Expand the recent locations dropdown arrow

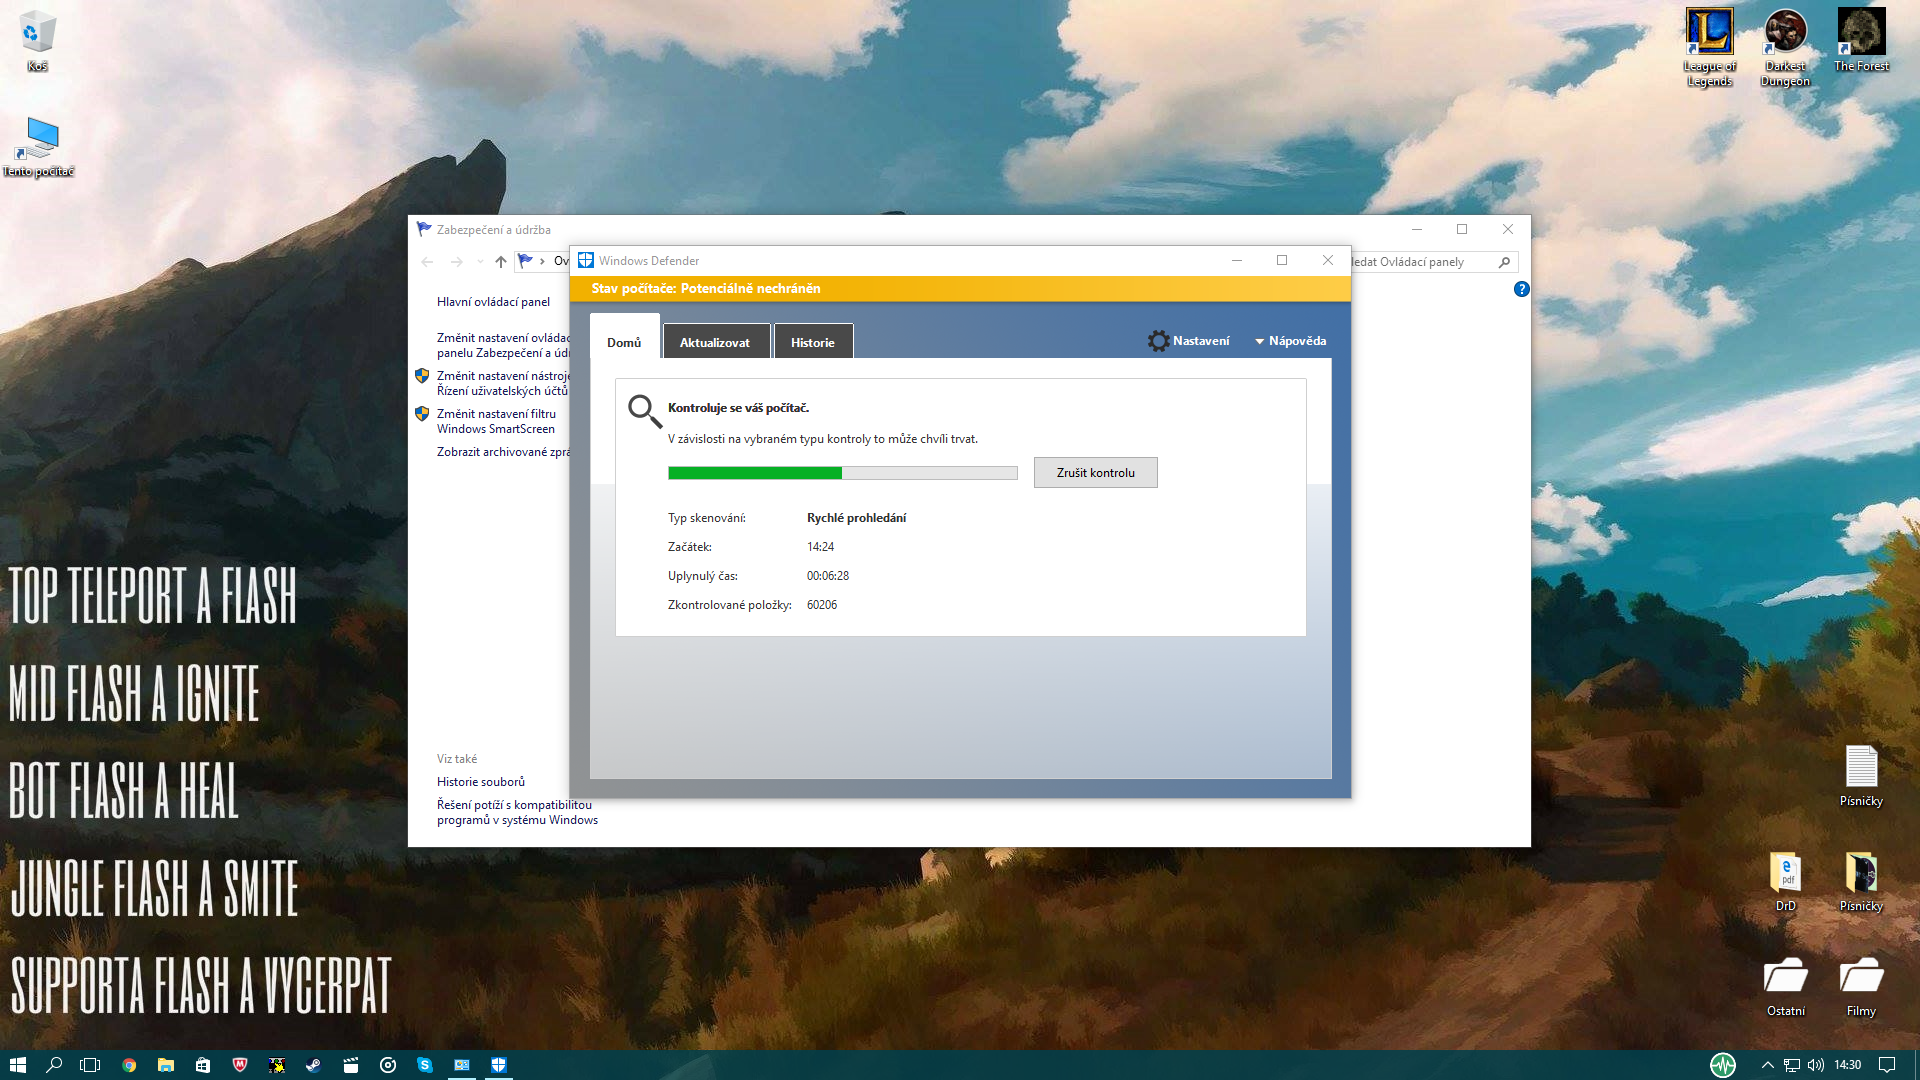480,262
